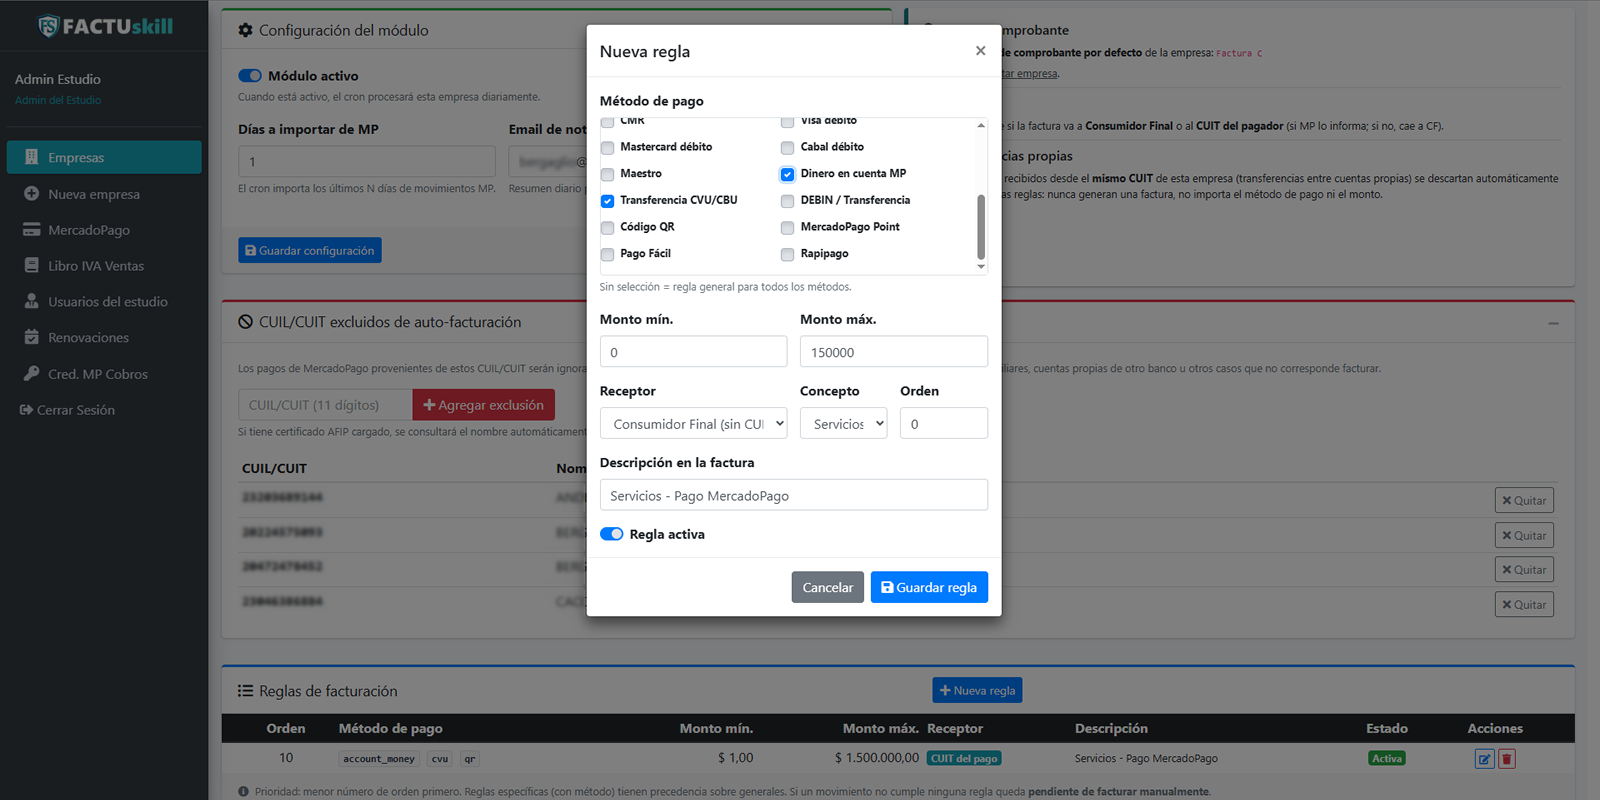Click the Monto mín. field
1600x800 pixels.
pos(693,352)
